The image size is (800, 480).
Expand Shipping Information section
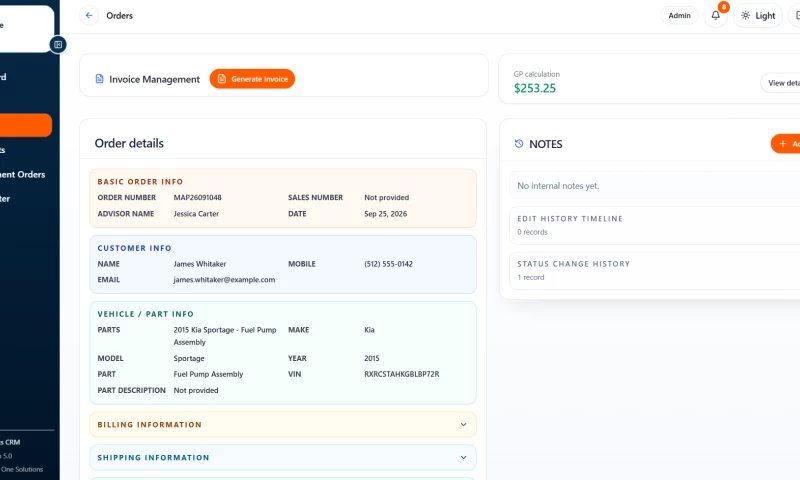(283, 458)
